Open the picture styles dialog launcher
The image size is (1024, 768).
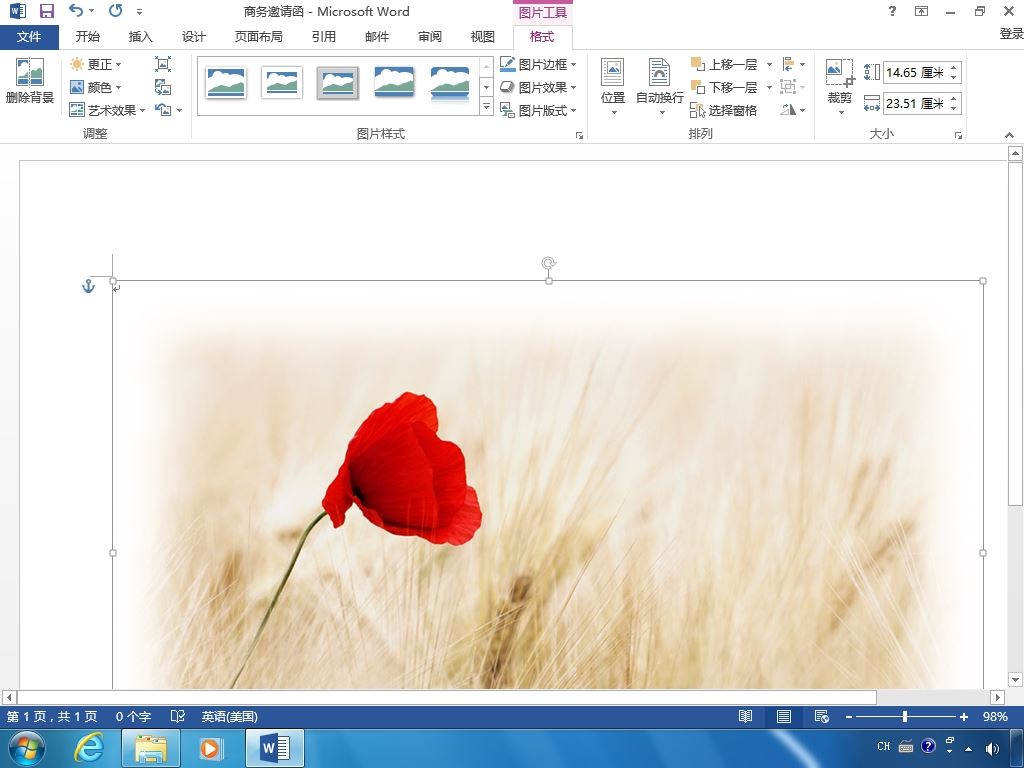tap(579, 135)
